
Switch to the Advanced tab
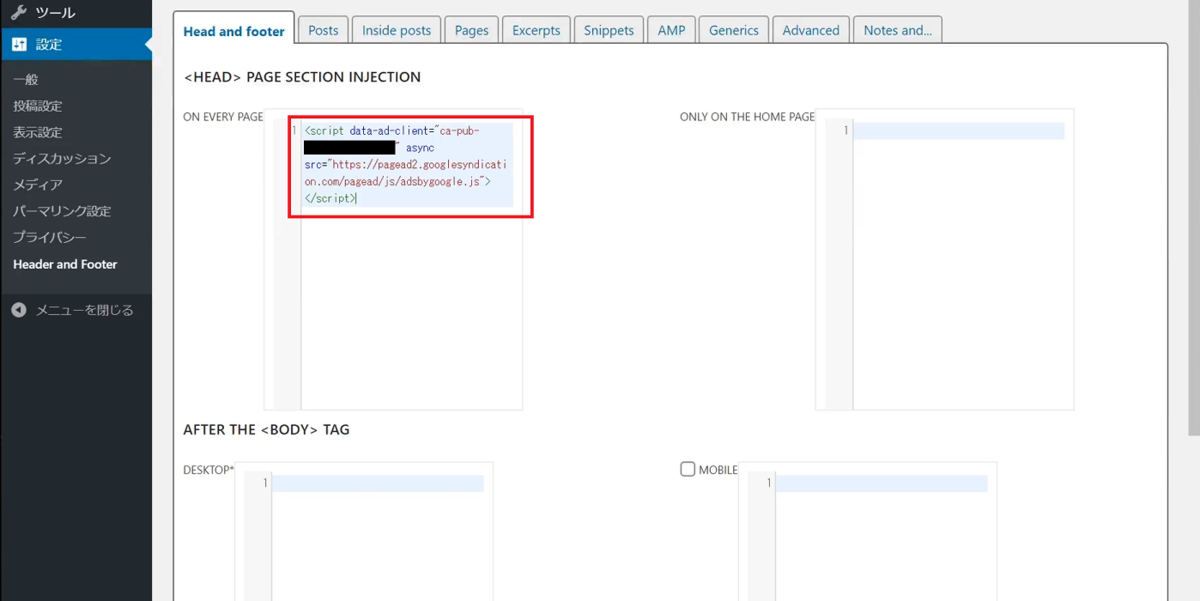coord(811,30)
